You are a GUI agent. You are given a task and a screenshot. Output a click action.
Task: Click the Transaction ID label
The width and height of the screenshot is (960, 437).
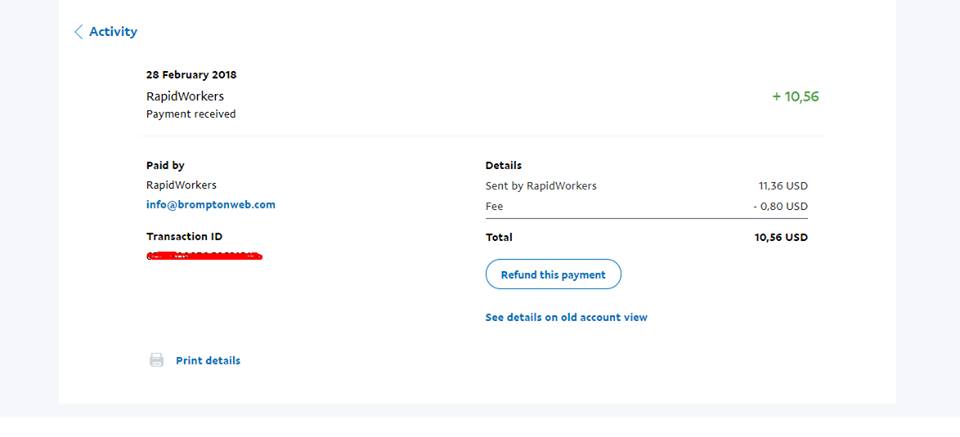184,237
